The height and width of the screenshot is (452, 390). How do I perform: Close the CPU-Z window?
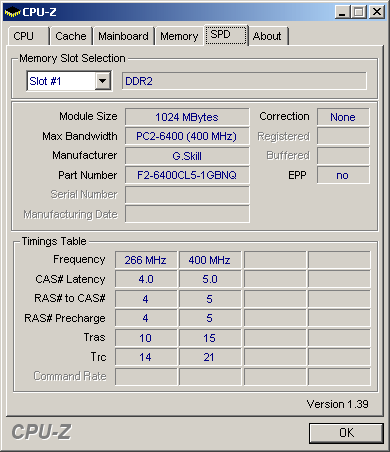pyautogui.click(x=377, y=12)
